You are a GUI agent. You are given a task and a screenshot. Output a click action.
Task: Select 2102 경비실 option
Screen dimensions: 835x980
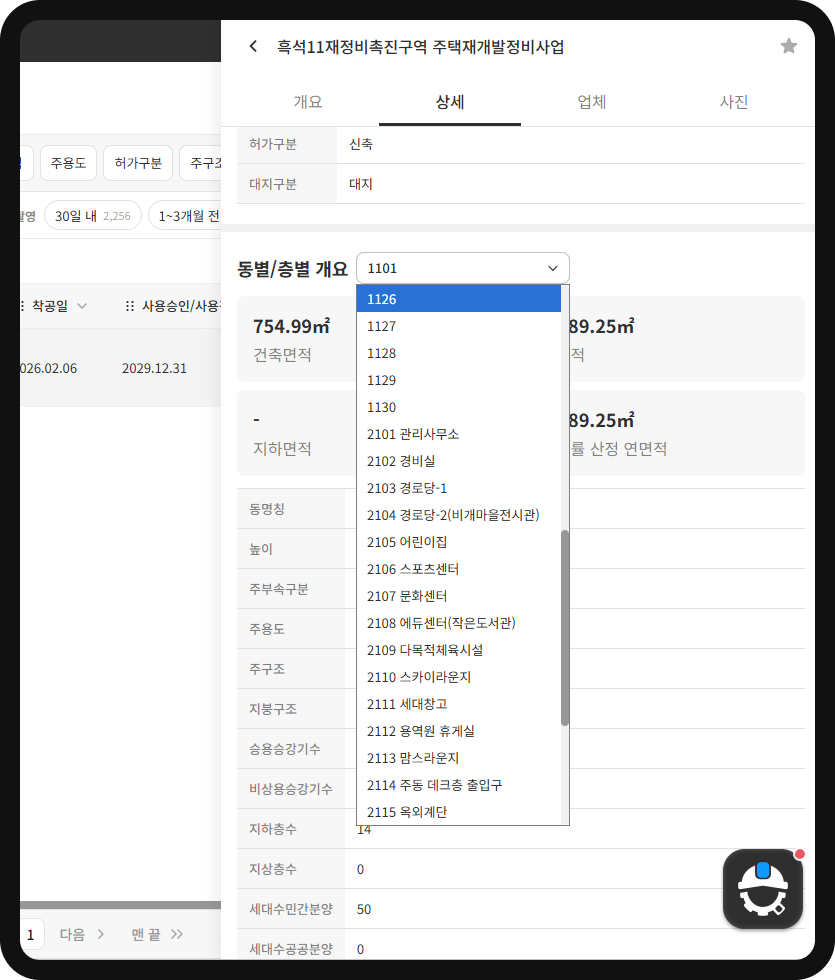click(459, 461)
